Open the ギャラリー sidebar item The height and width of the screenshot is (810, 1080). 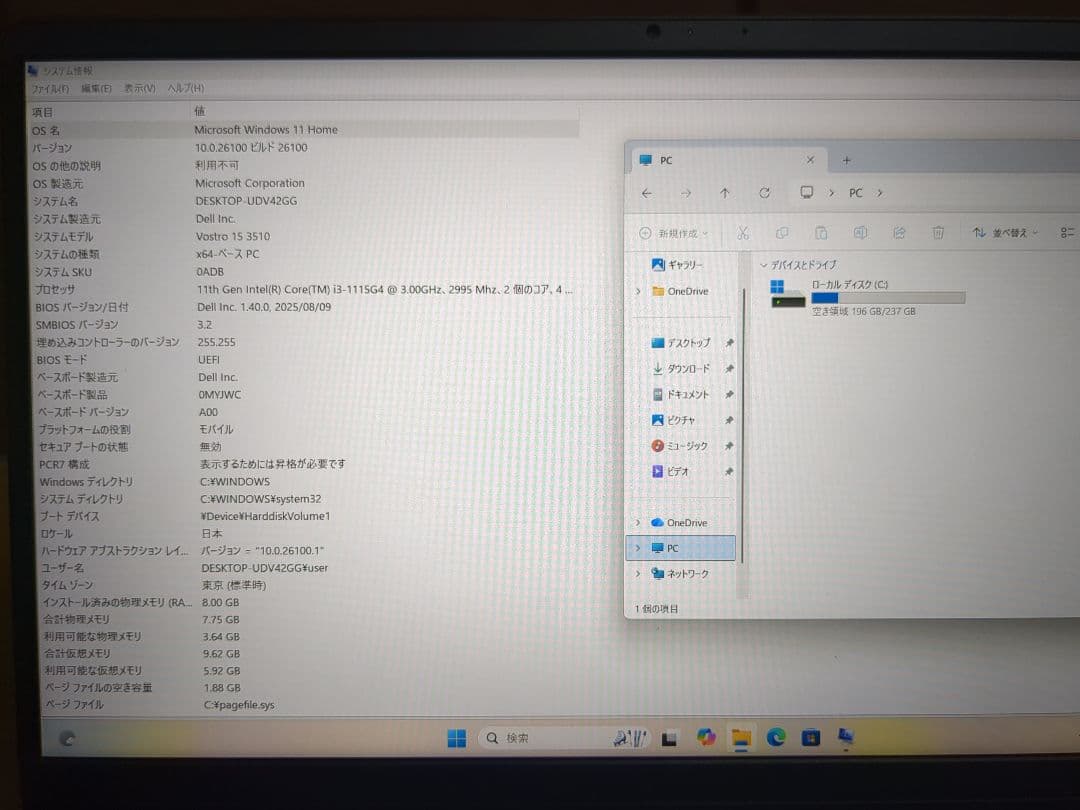(x=677, y=264)
